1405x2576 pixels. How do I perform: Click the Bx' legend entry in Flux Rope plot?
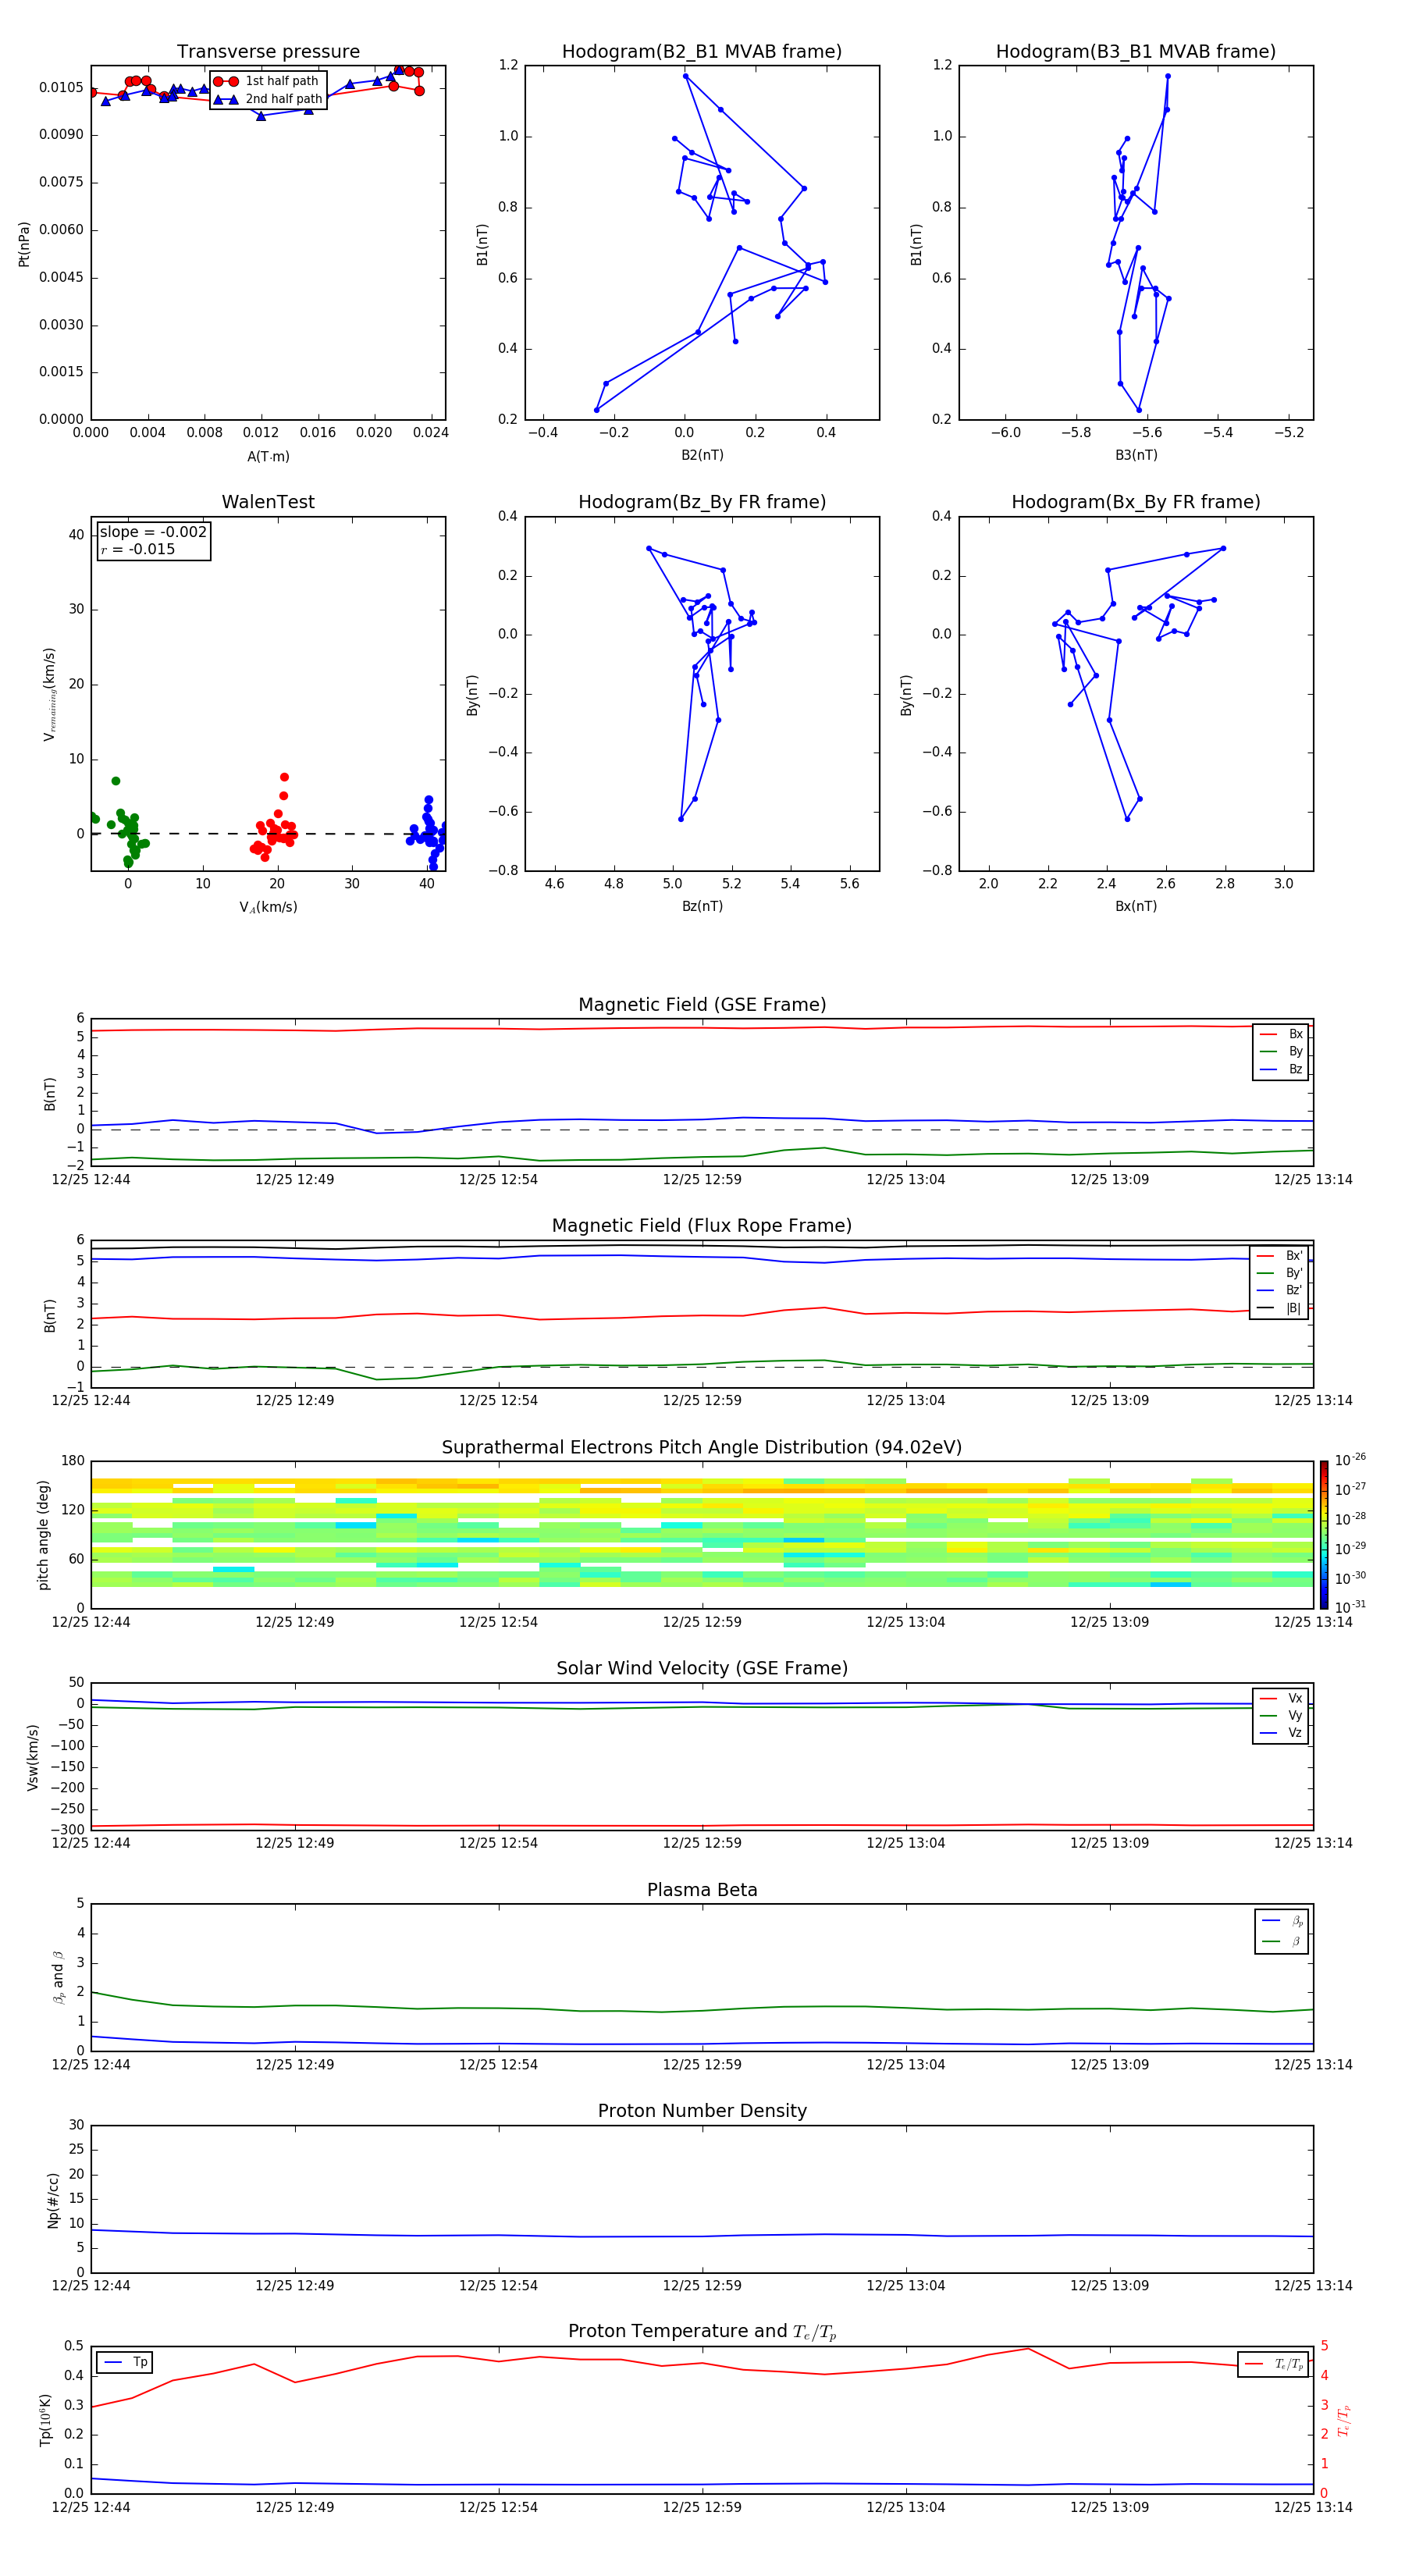(1280, 1256)
